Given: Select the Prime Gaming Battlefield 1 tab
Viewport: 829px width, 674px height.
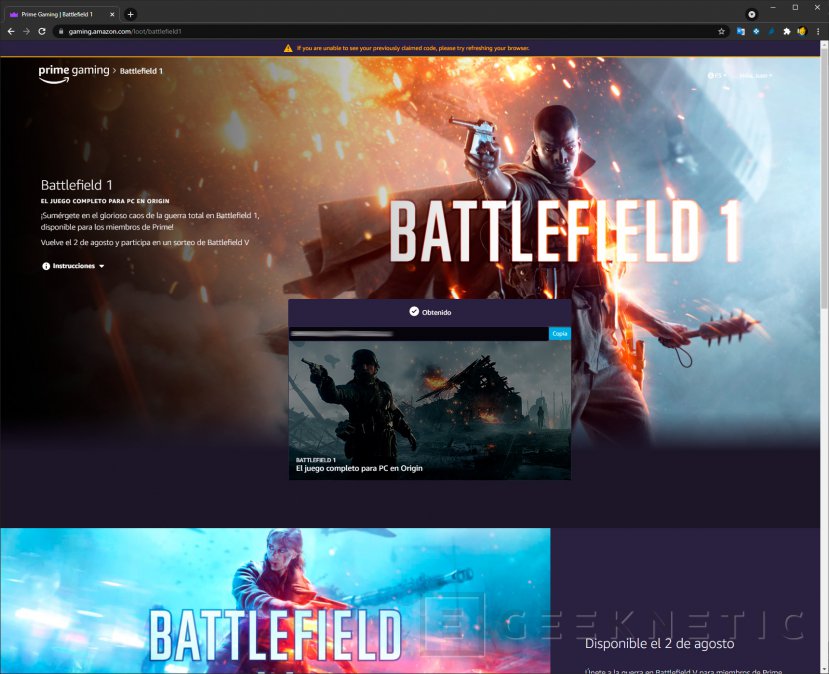Looking at the screenshot, I should pyautogui.click(x=60, y=14).
